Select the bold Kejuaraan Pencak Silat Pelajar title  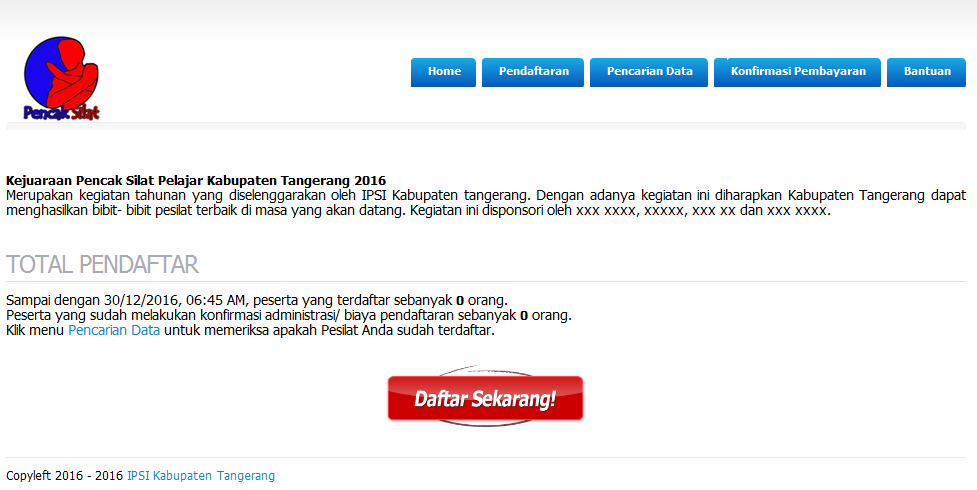(x=196, y=181)
